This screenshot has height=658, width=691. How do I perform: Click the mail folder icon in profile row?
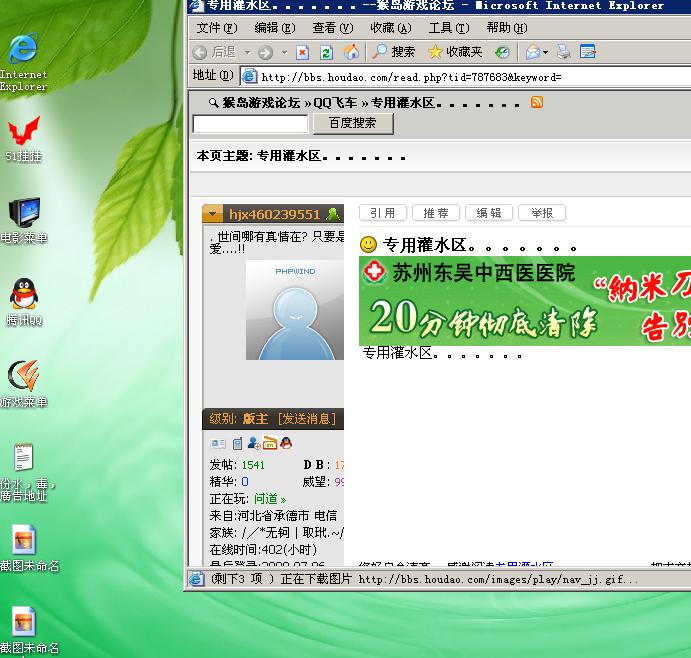[270, 443]
